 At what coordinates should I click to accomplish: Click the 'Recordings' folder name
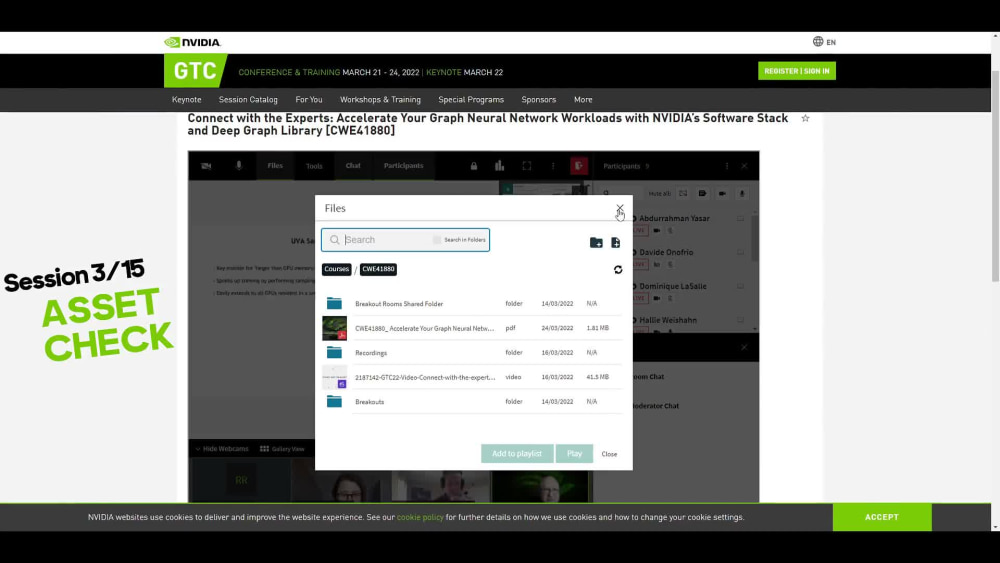coord(371,353)
